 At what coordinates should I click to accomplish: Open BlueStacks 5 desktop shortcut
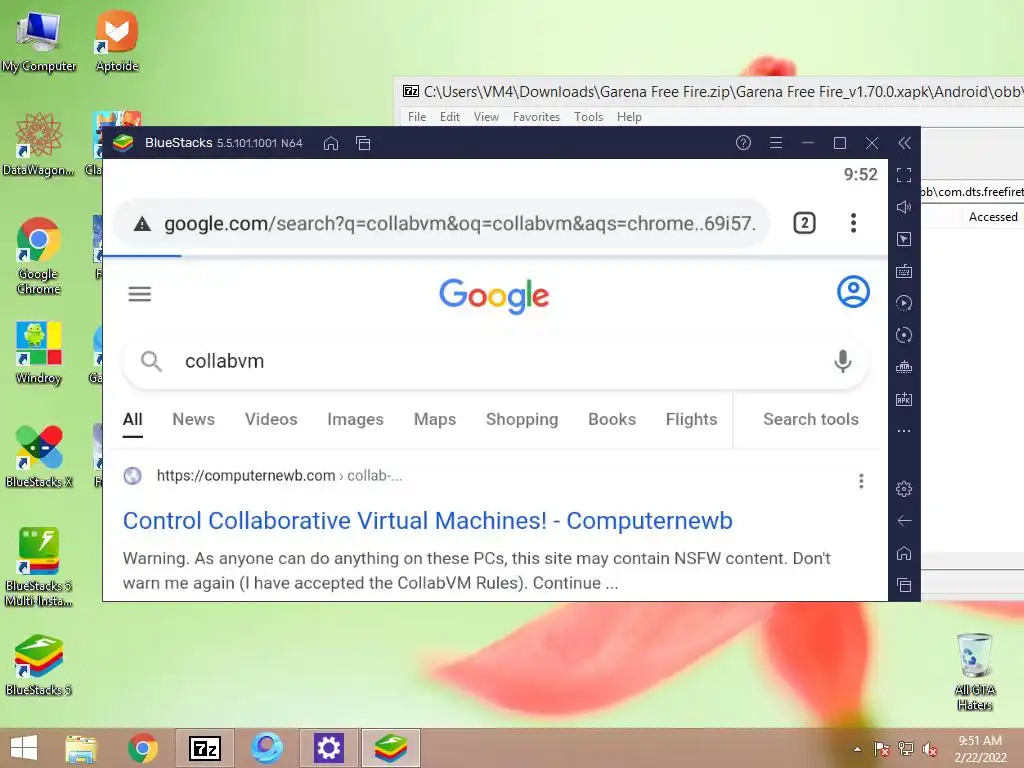coord(39,665)
